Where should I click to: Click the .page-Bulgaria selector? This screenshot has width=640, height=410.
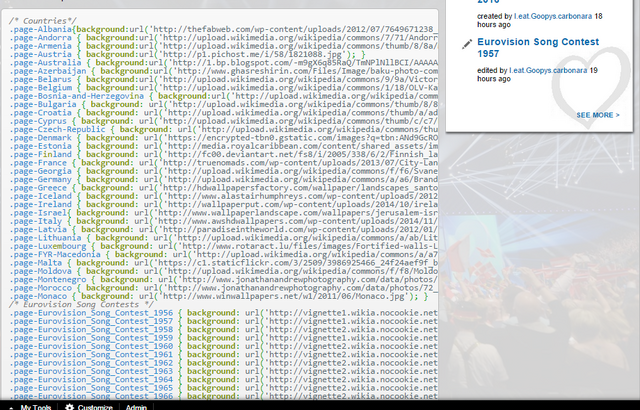[x=43, y=104]
